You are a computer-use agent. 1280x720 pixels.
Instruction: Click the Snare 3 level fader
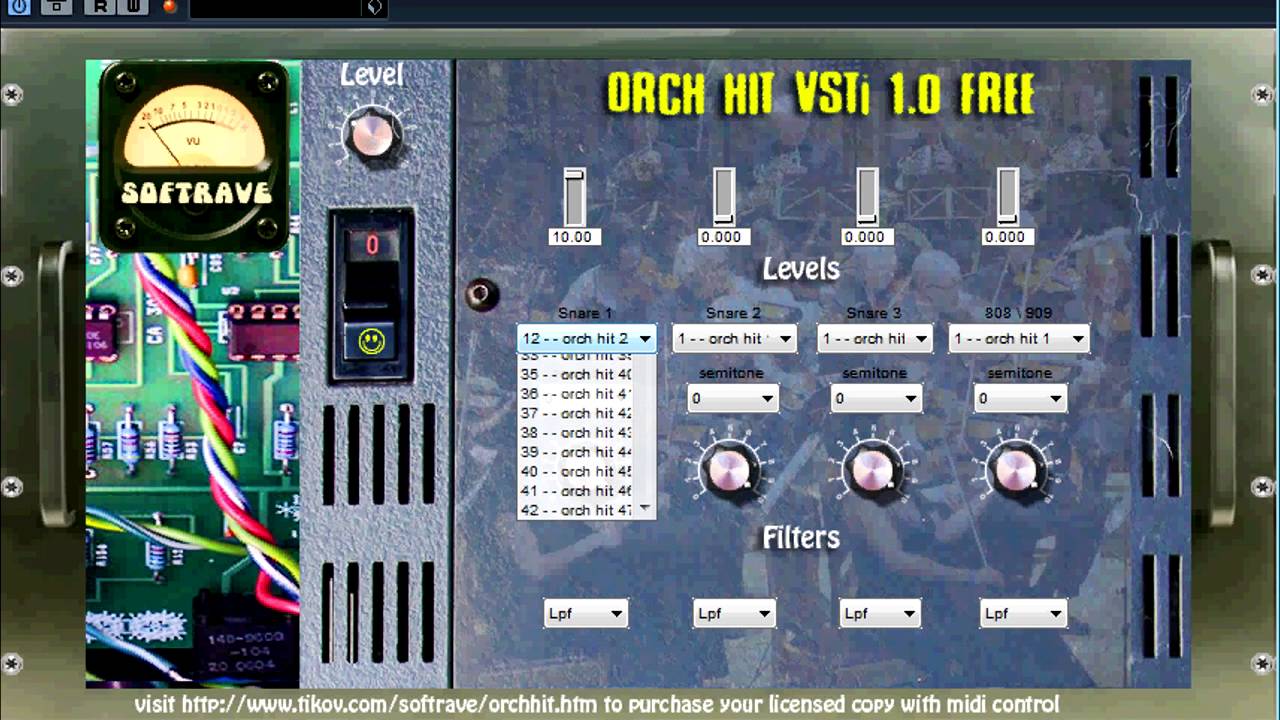[867, 198]
